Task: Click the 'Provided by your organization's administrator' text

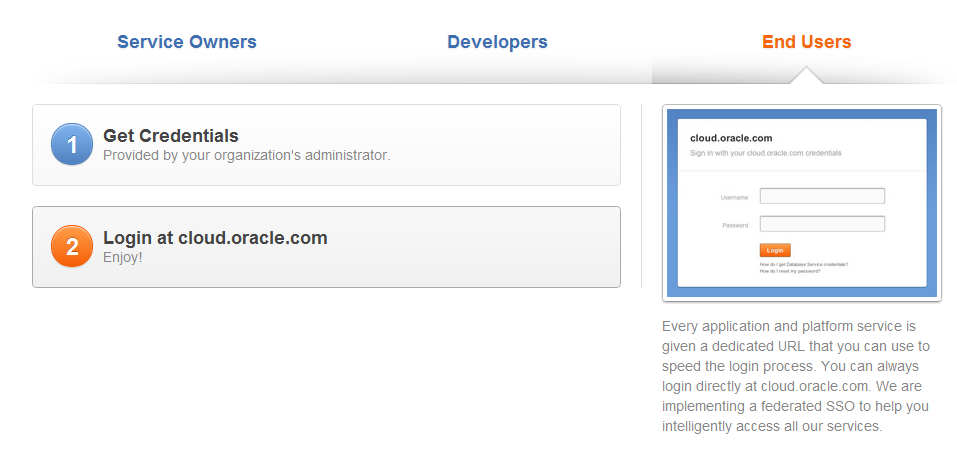Action: click(246, 156)
